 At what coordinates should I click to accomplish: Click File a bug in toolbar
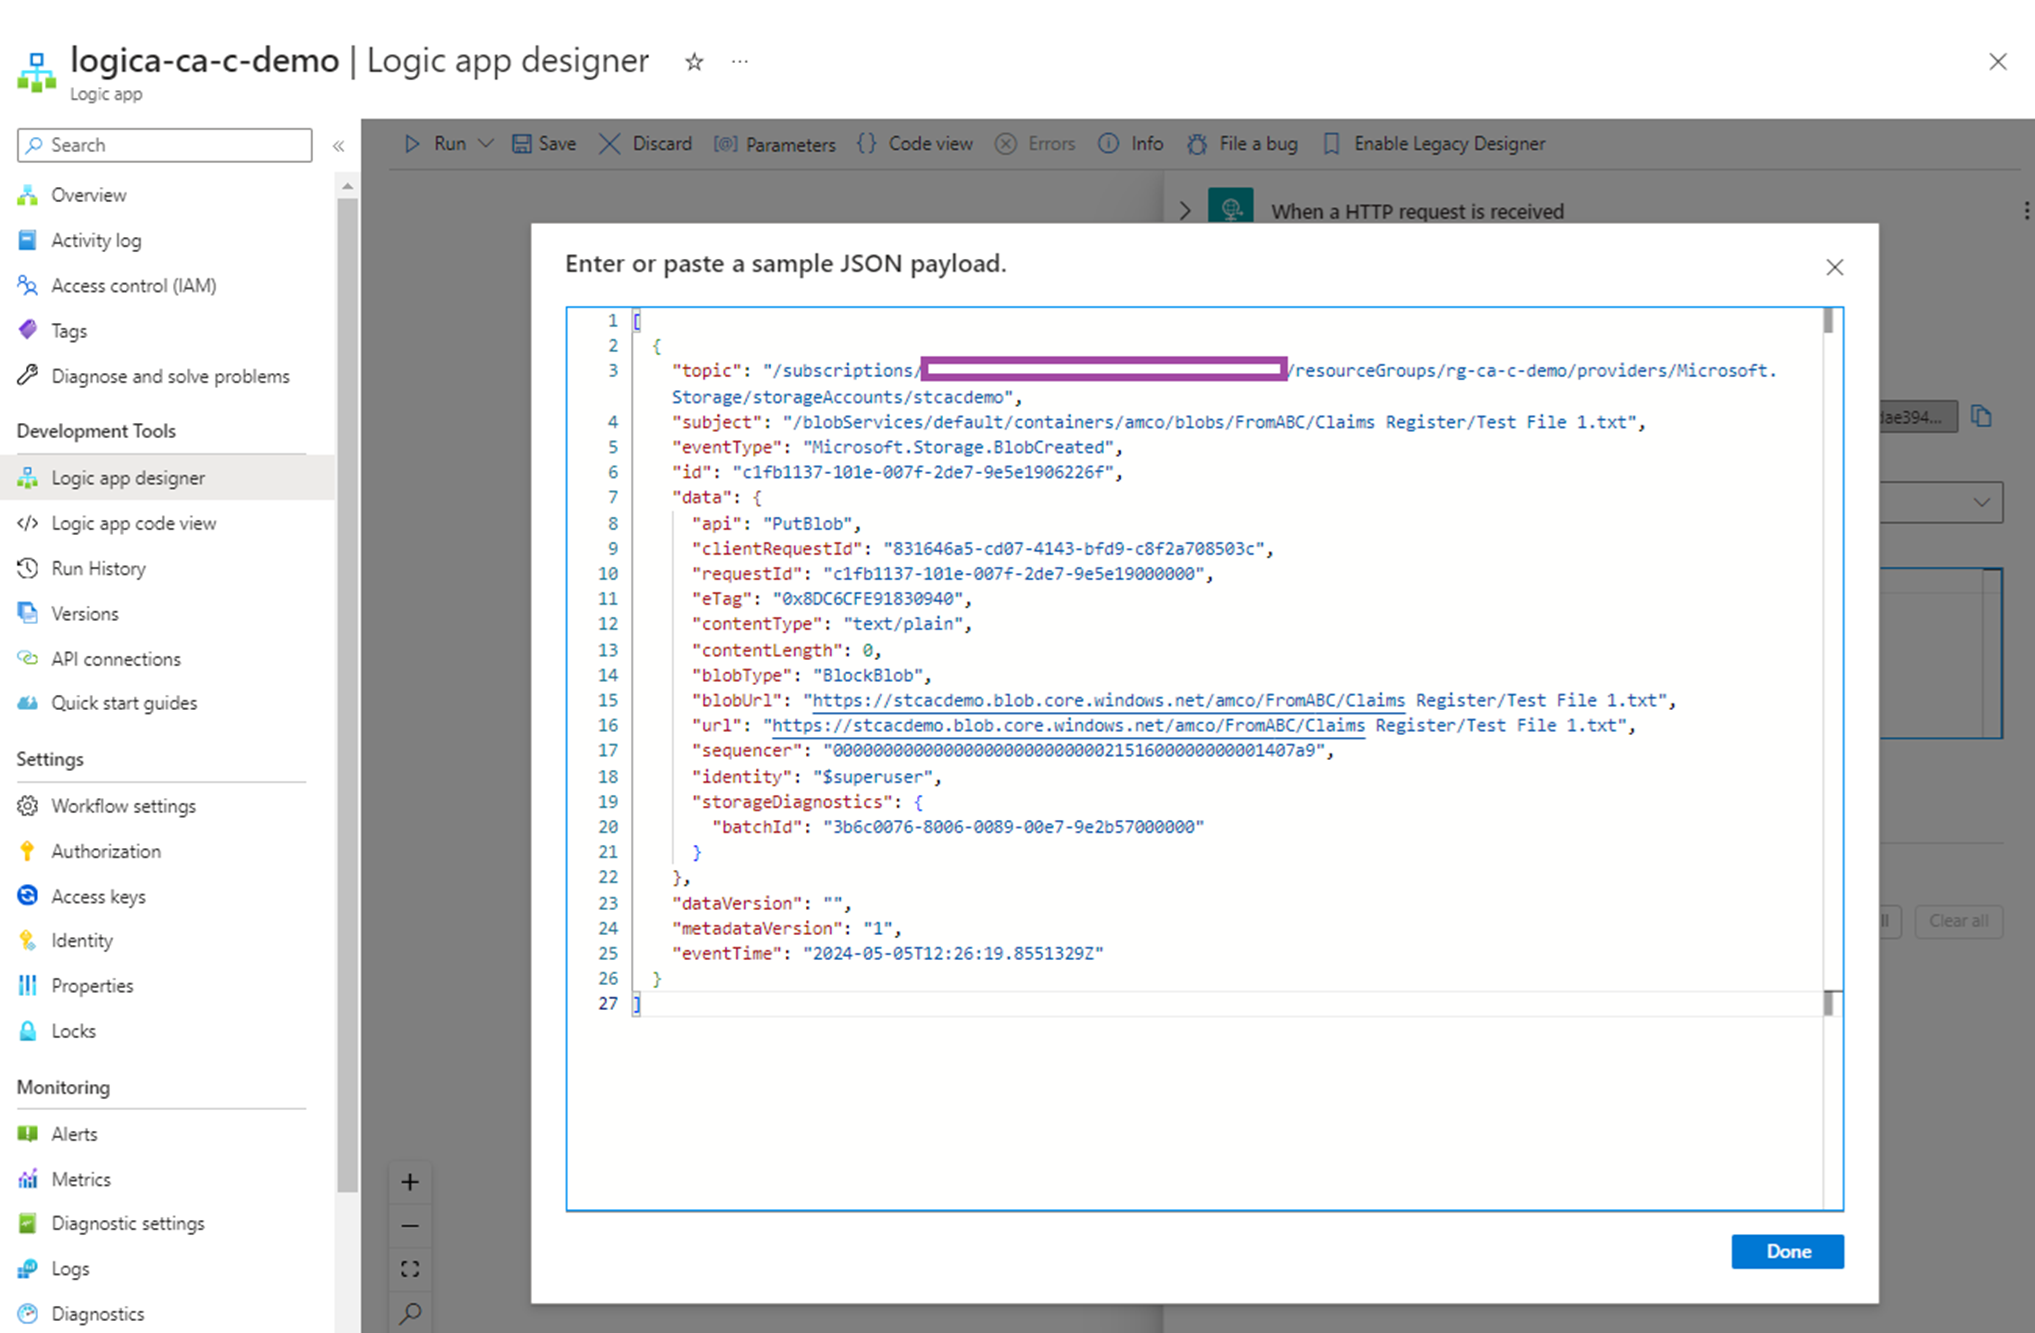pyautogui.click(x=1242, y=144)
